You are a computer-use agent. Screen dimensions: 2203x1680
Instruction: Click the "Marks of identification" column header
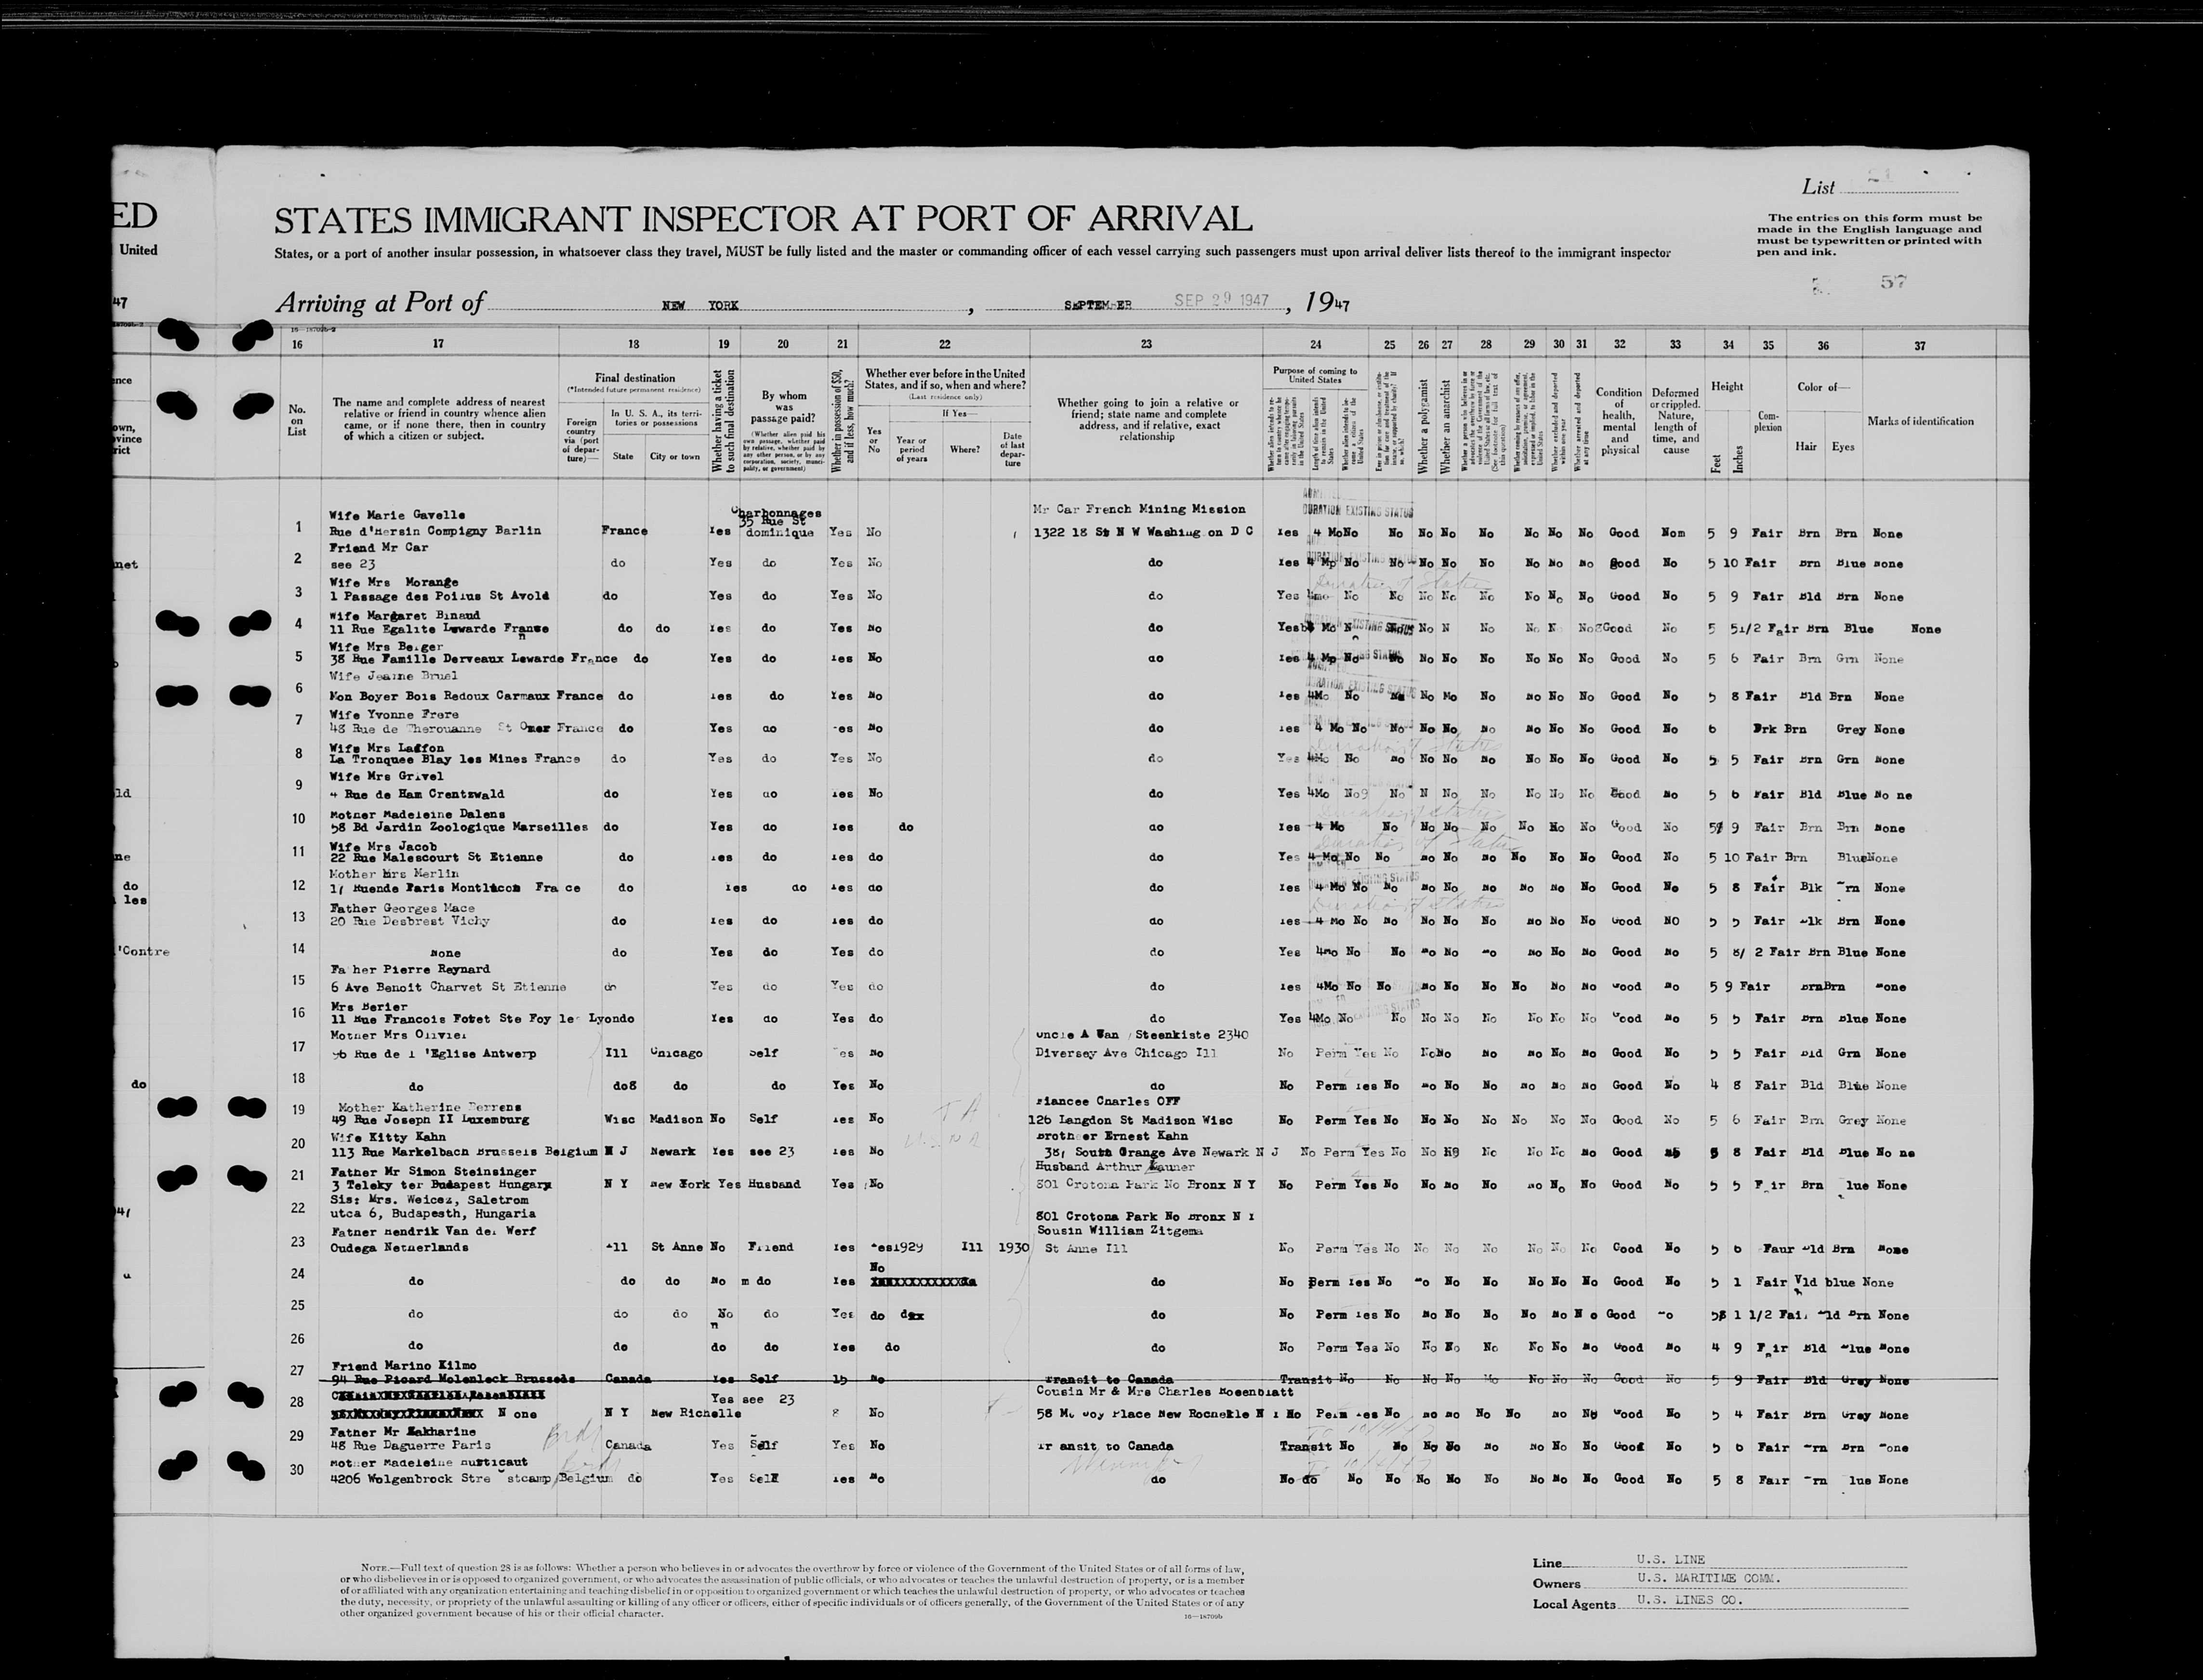tap(1920, 421)
